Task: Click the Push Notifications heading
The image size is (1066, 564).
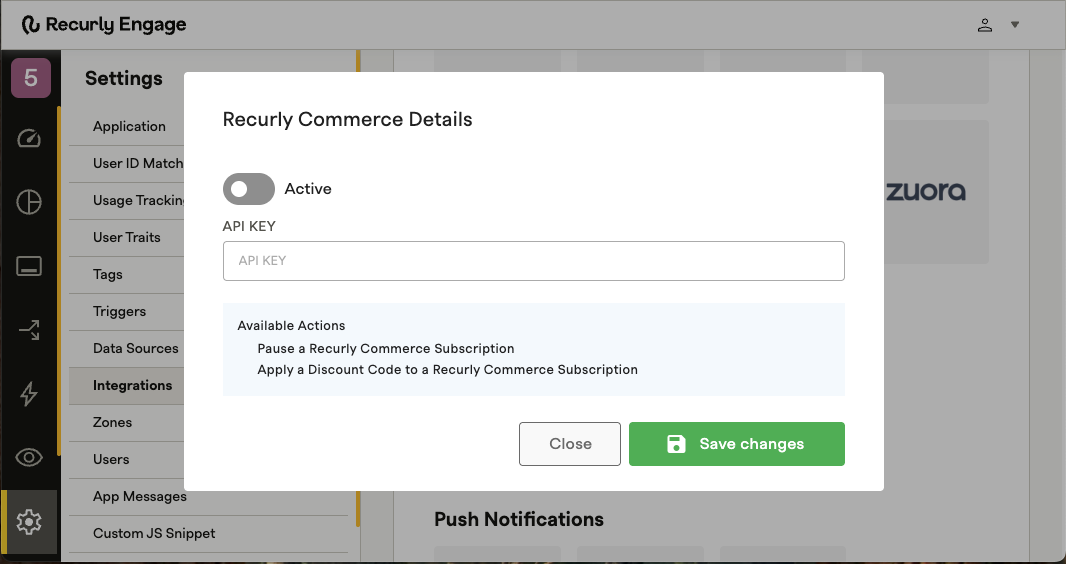Action: pos(519,519)
